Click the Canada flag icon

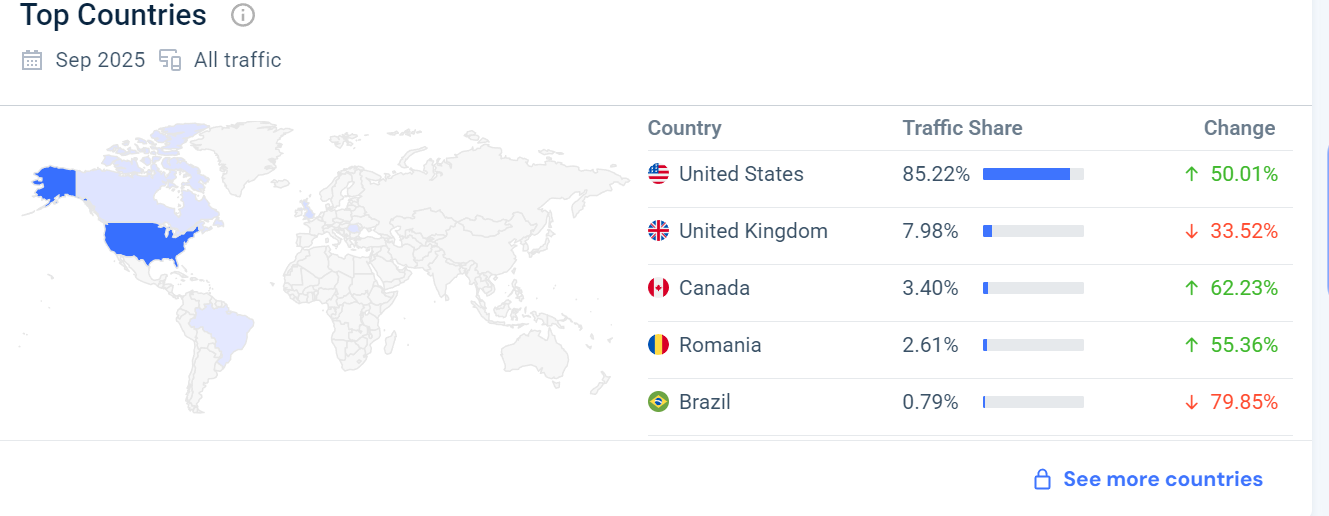659,288
